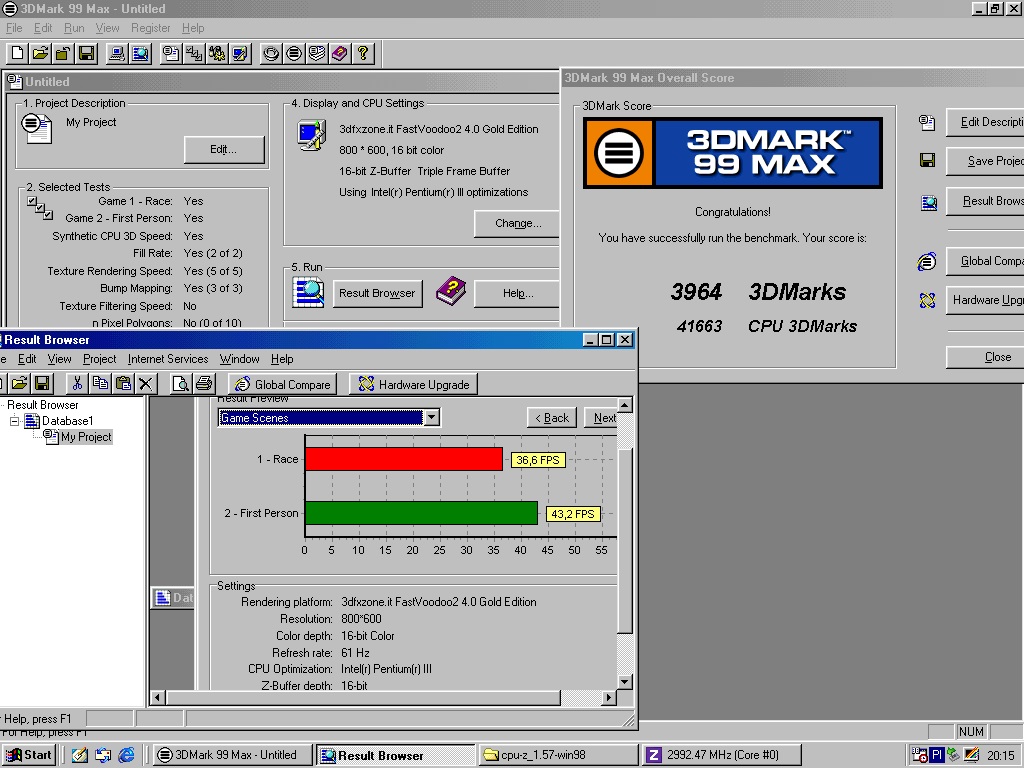This screenshot has width=1024, height=768.
Task: Open the Run menu in 3DMark 99 Max
Action: coord(74,28)
